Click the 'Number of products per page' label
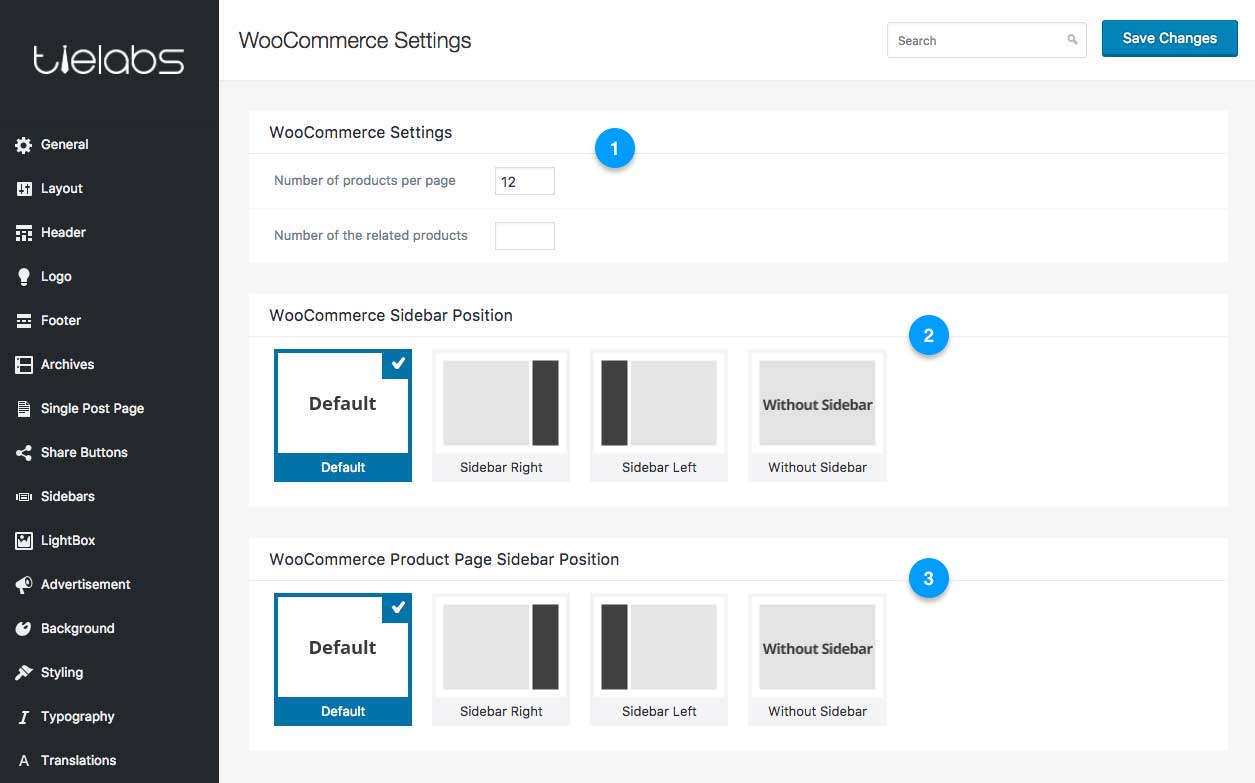Screen dimensions: 1255x783 tap(365, 181)
